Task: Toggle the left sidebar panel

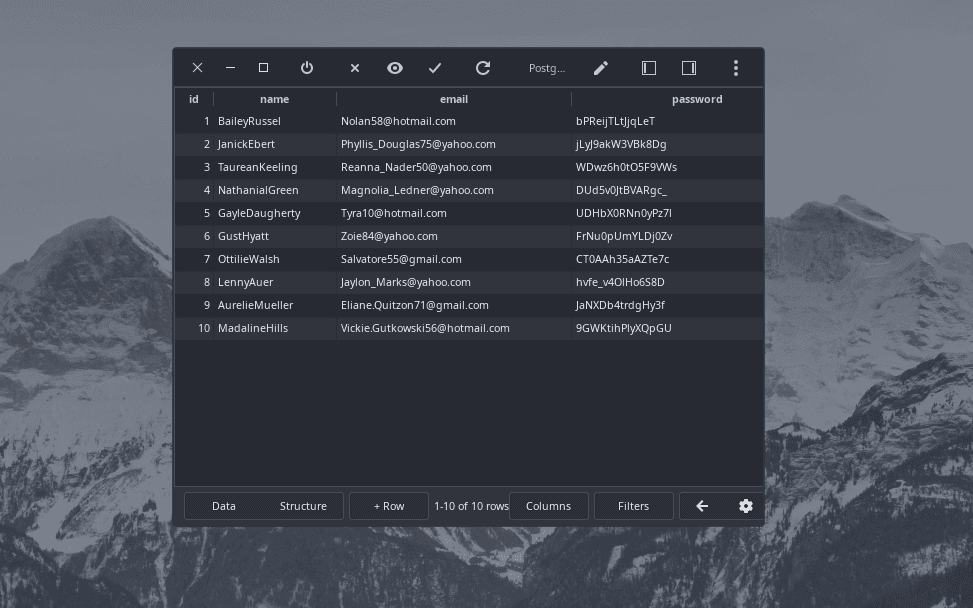Action: (x=649, y=68)
